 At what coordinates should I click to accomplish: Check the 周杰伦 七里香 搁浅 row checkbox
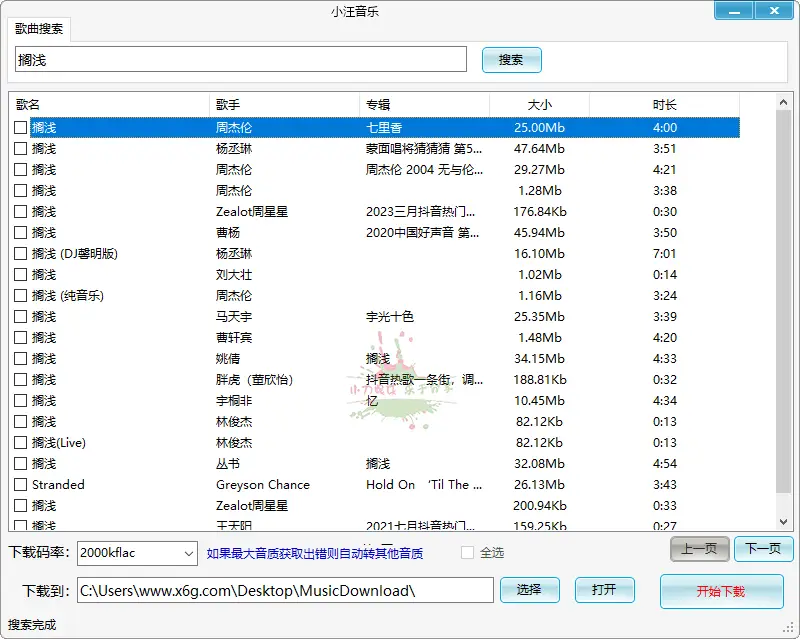click(19, 127)
